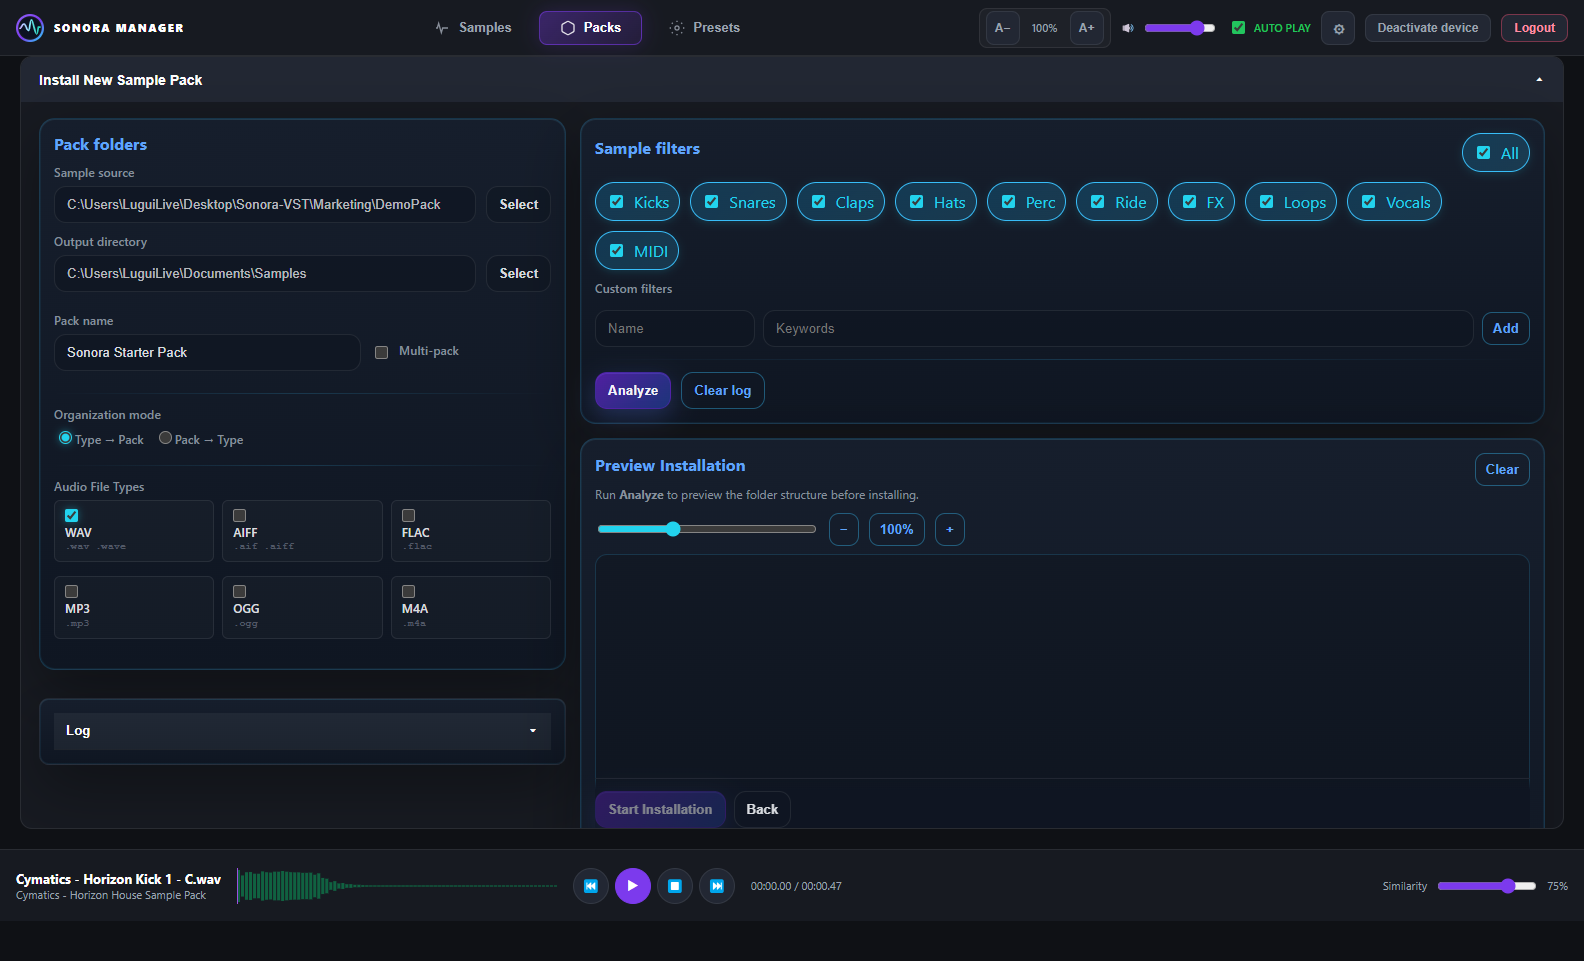Screen dimensions: 1584x961
Task: Uncheck the Snares filter
Action: 712,202
